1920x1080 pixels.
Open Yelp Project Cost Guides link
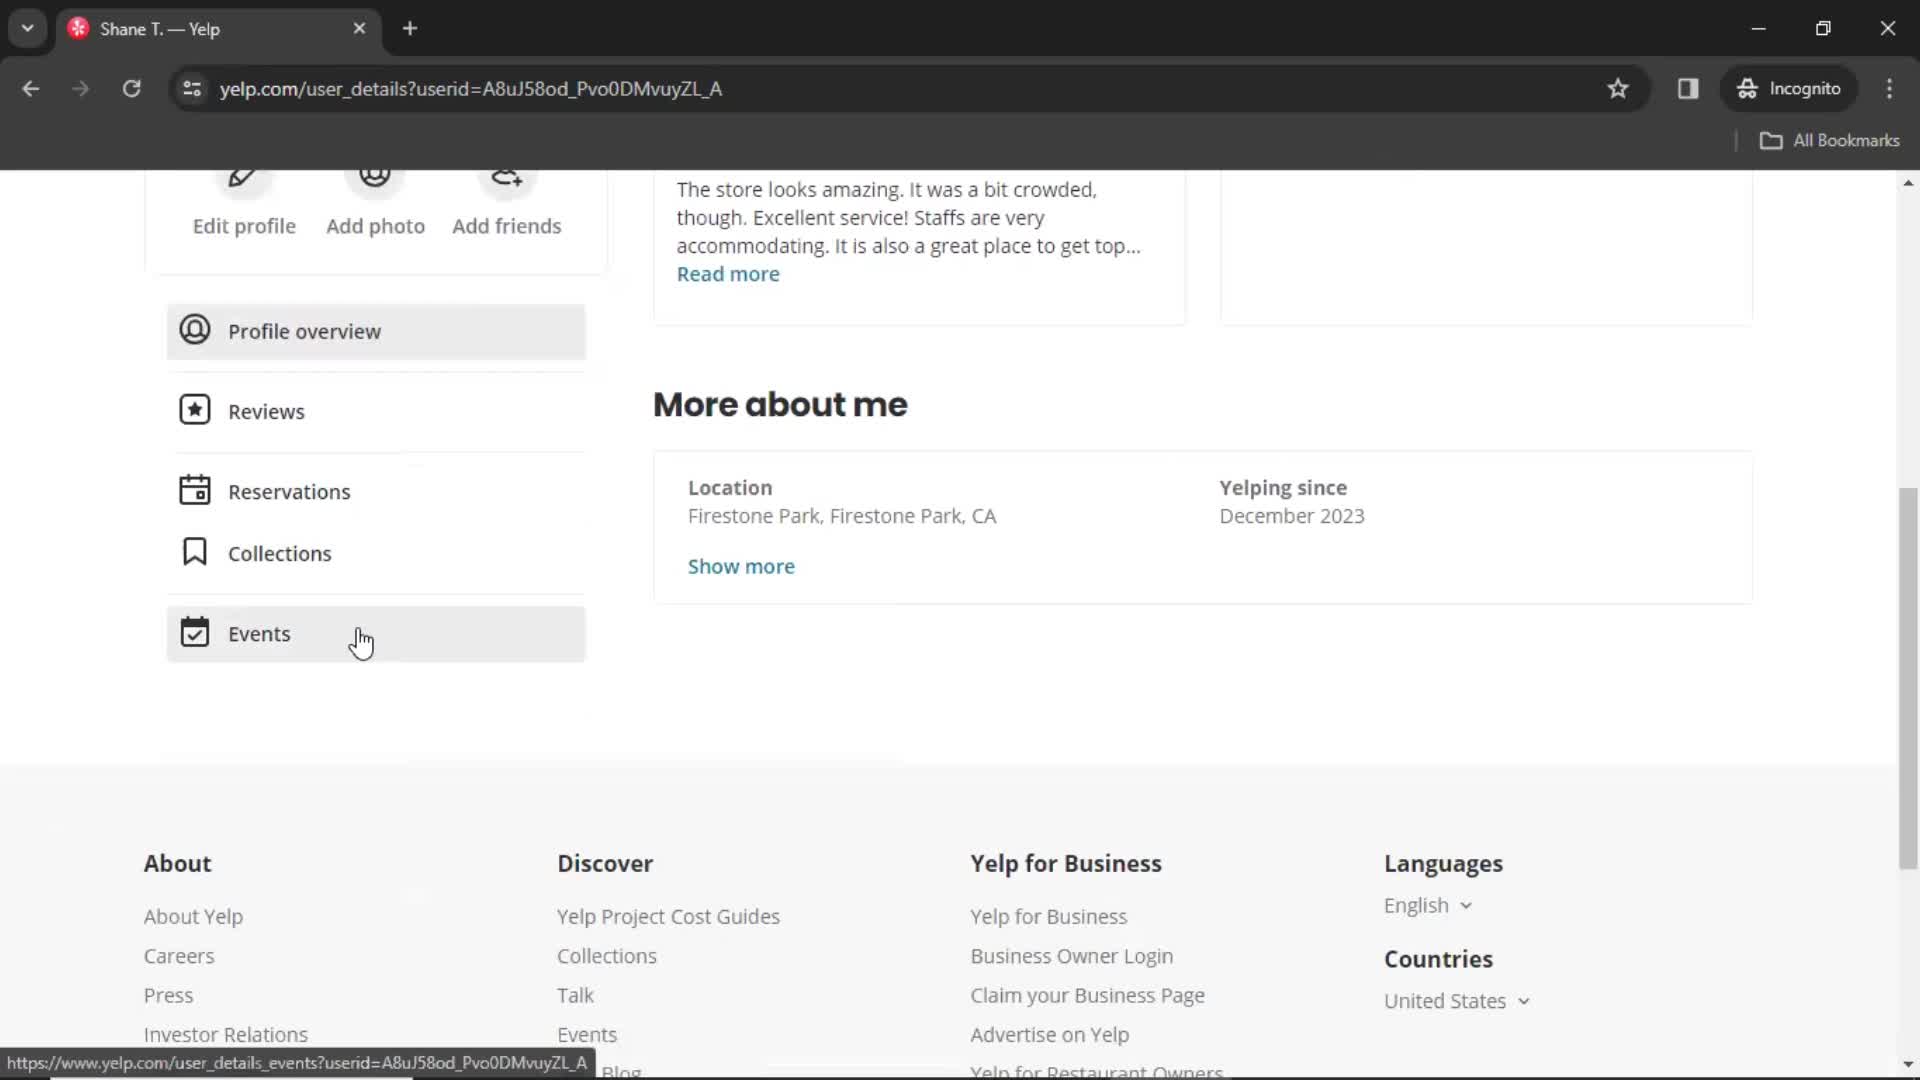pyautogui.click(x=668, y=917)
